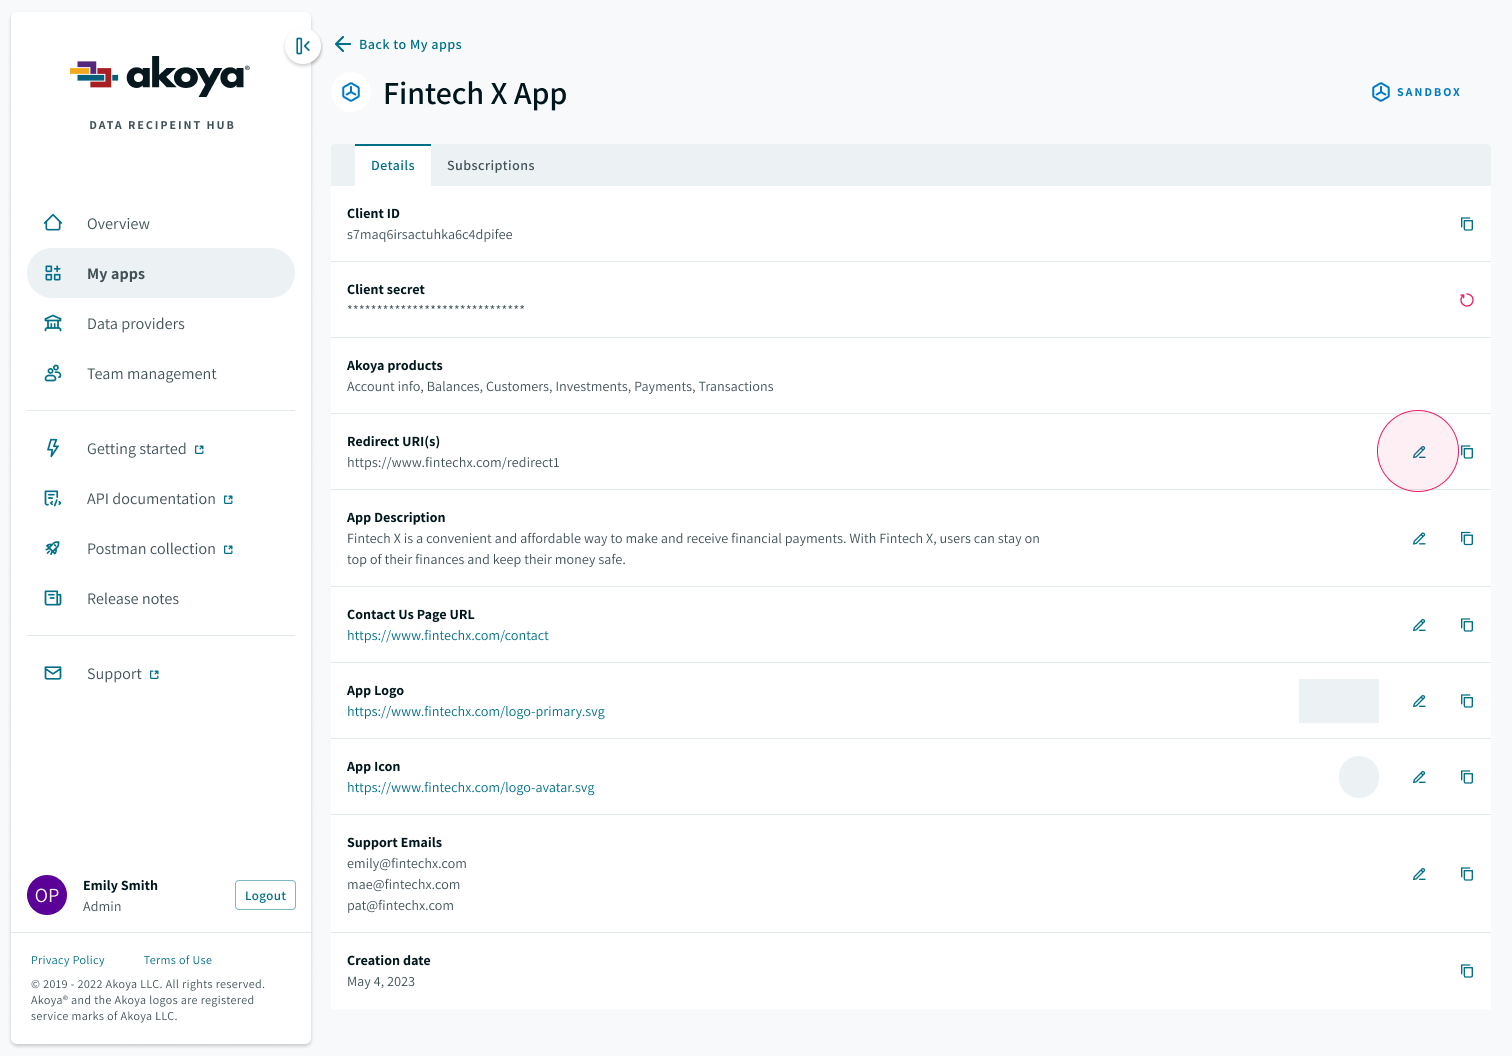Switch to the Subscriptions tab
Image resolution: width=1512 pixels, height=1056 pixels.
(491, 165)
